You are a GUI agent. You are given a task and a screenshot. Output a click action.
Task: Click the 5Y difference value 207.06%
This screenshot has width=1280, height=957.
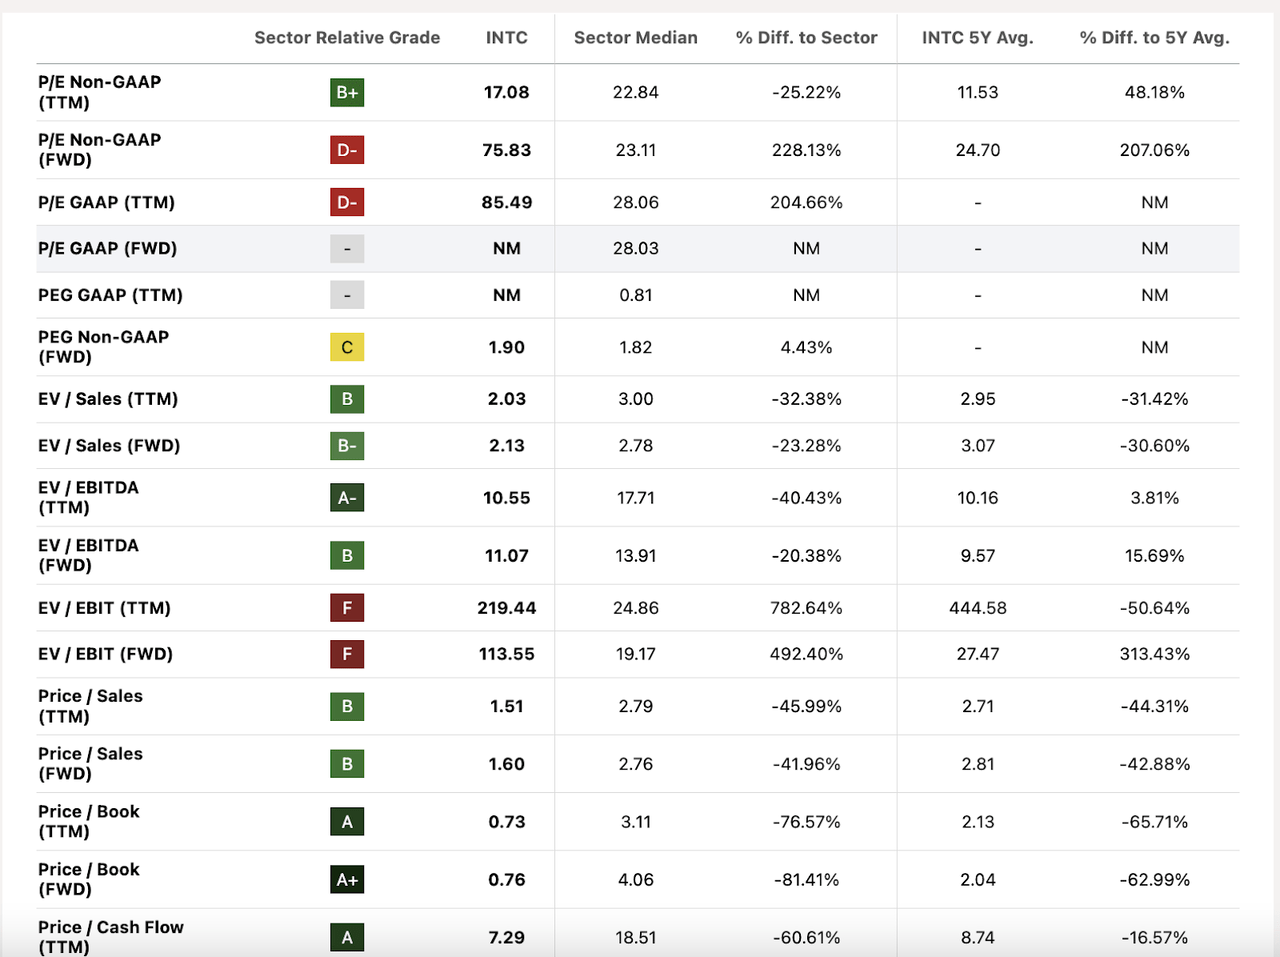pyautogui.click(x=1155, y=150)
